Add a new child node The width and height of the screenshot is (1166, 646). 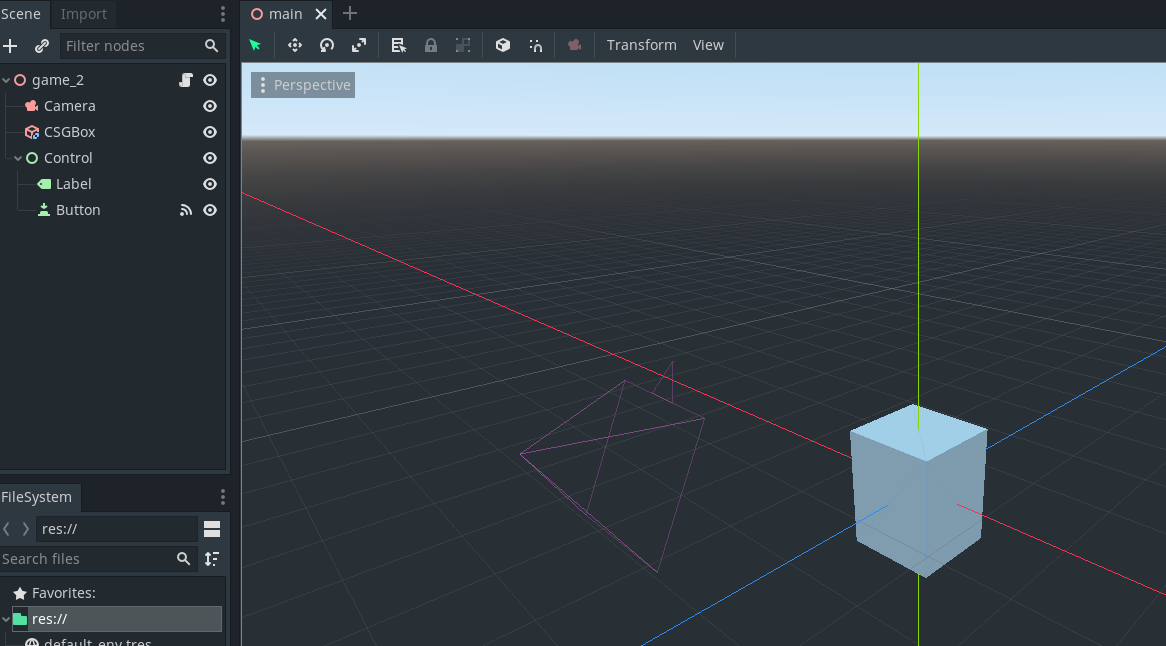tap(10, 46)
